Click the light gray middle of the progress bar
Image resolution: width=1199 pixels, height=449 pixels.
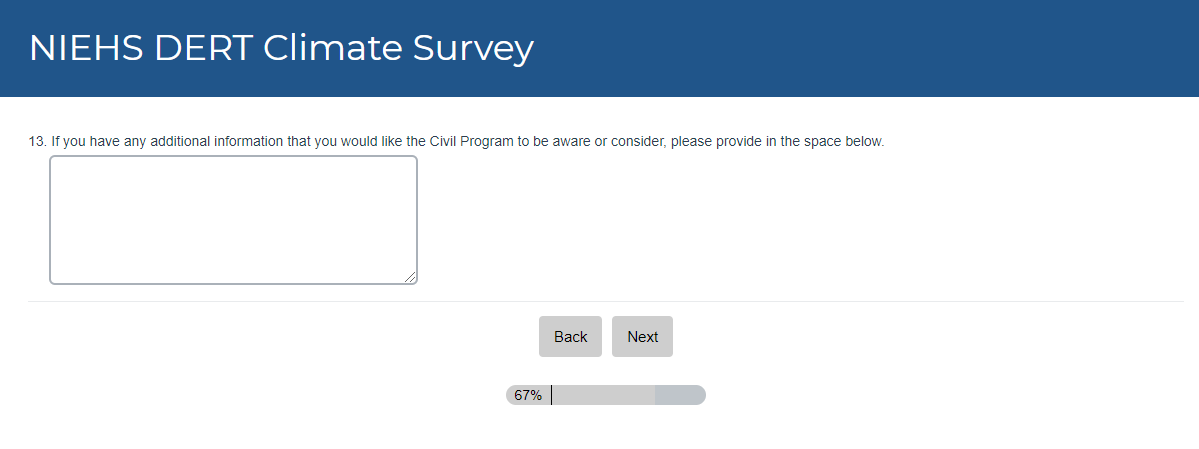603,395
